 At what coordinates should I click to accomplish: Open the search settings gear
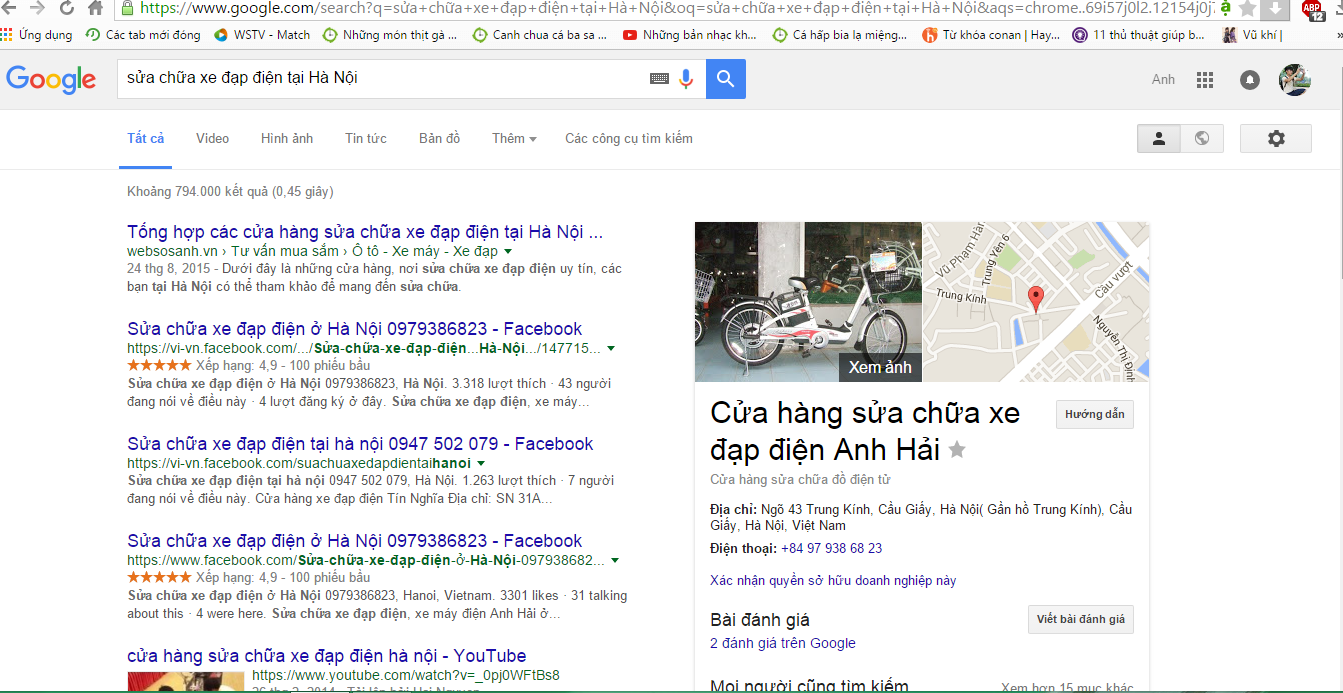pos(1275,139)
